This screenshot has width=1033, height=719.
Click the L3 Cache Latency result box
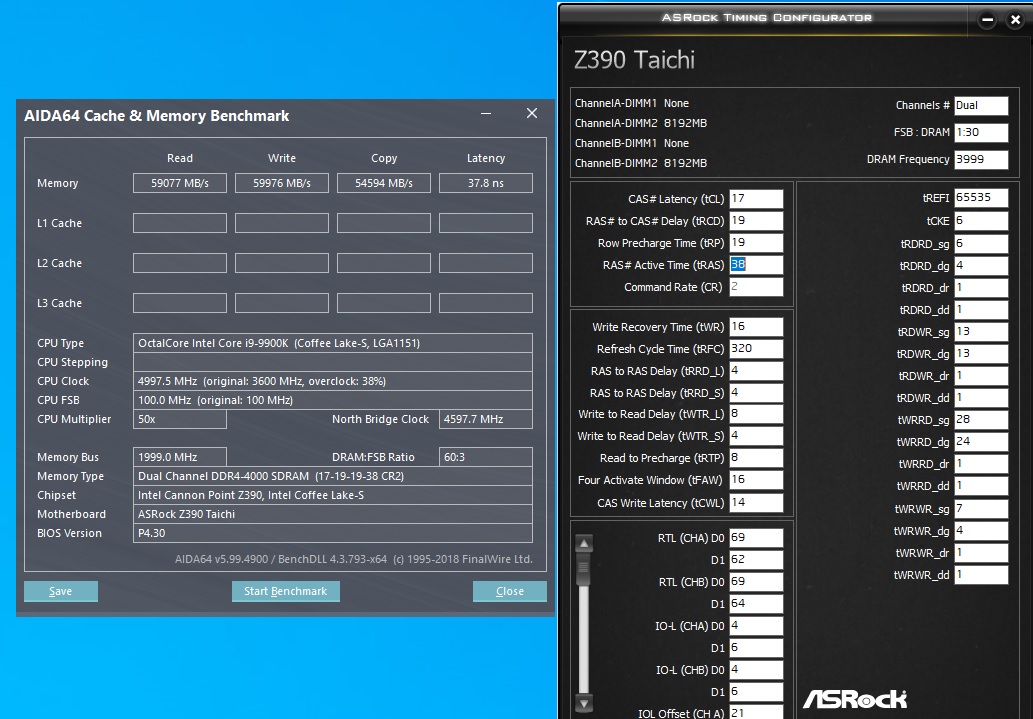[x=486, y=303]
